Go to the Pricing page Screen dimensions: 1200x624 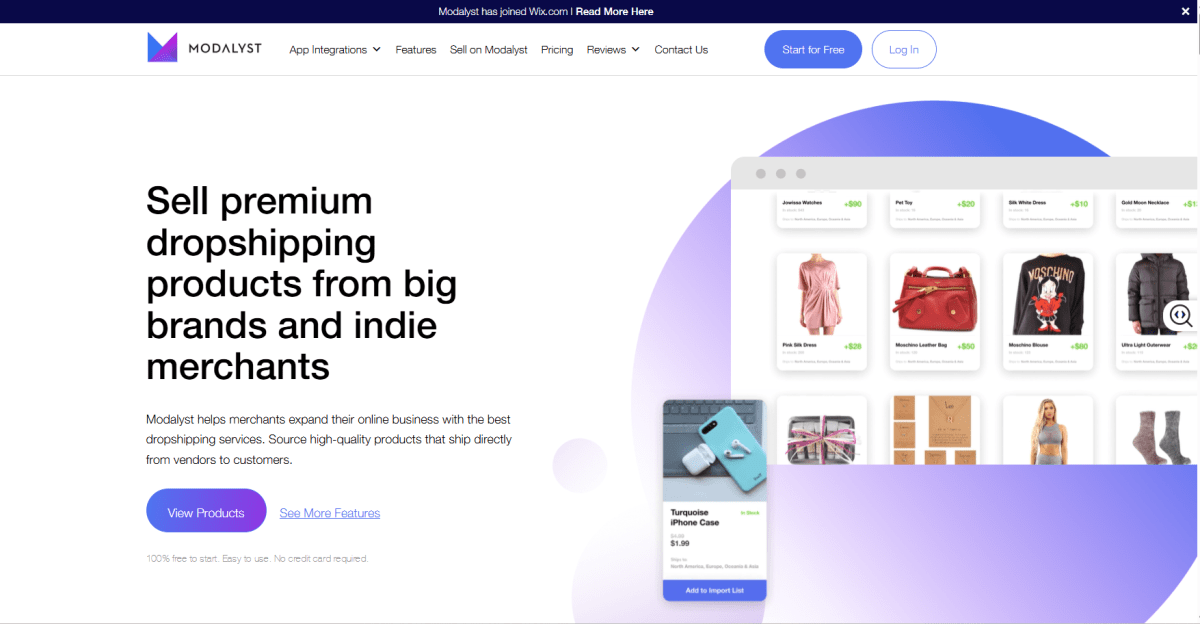(x=557, y=50)
